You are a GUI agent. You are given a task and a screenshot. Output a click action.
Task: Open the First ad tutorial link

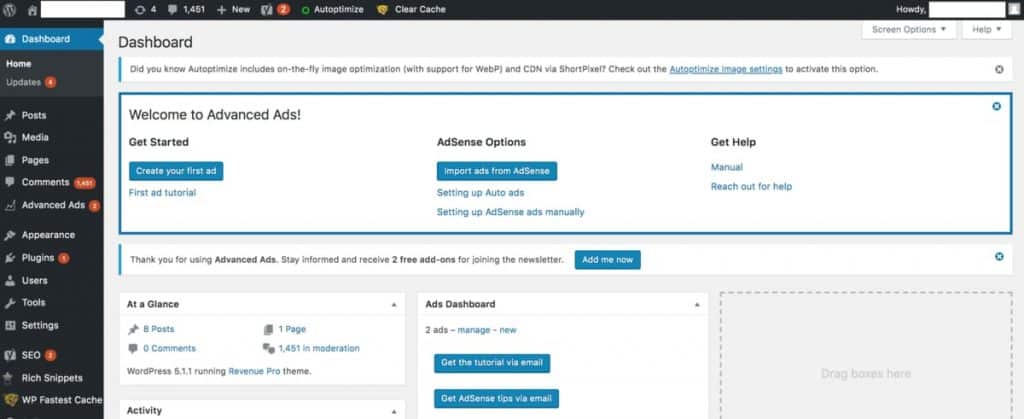pos(163,193)
